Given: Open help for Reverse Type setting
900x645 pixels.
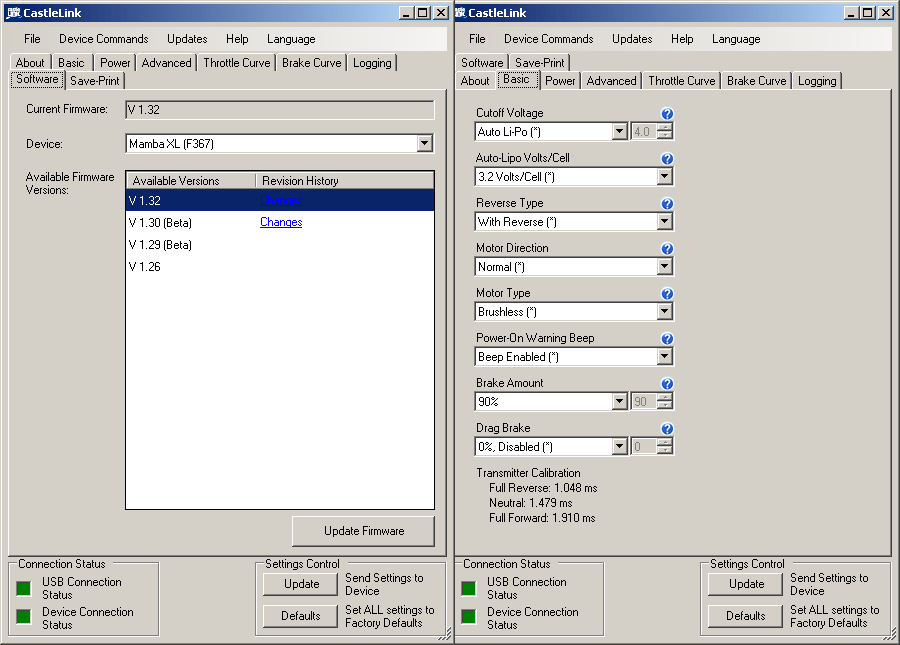Looking at the screenshot, I should point(666,204).
